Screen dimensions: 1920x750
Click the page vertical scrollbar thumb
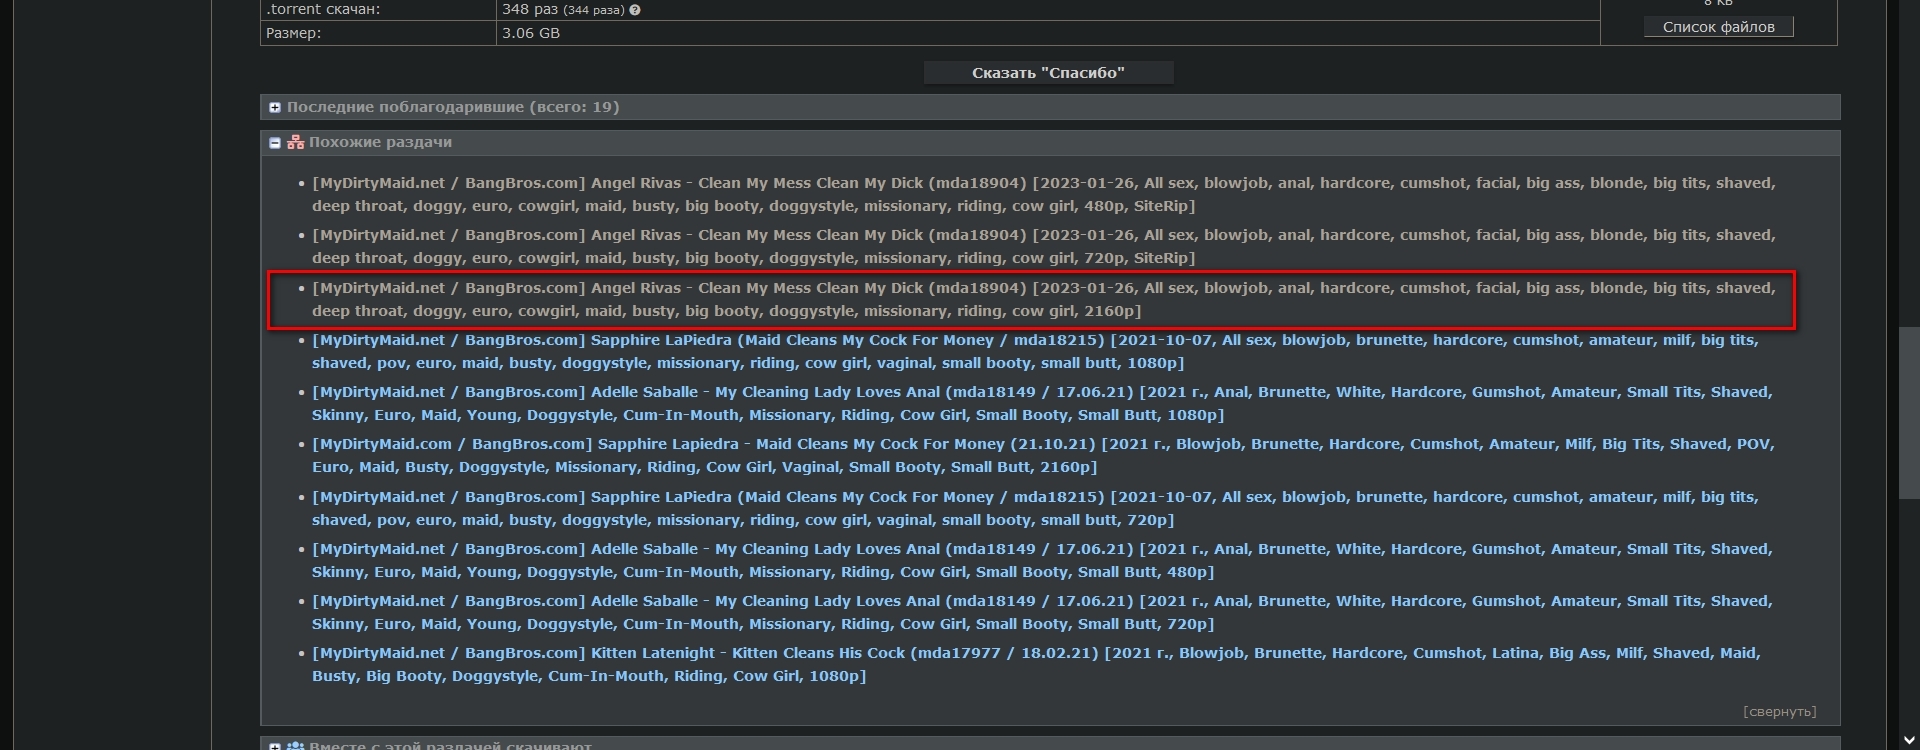coord(1909,412)
